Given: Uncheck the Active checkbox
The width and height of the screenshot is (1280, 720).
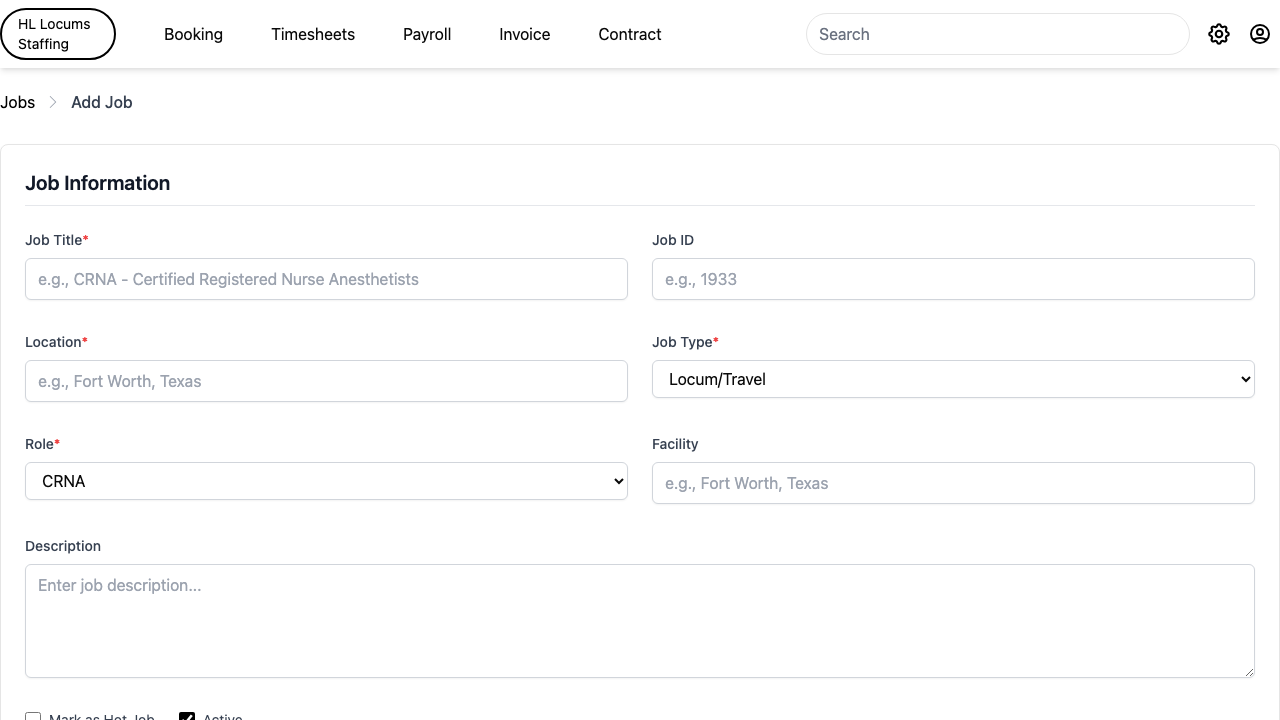Looking at the screenshot, I should [x=187, y=717].
